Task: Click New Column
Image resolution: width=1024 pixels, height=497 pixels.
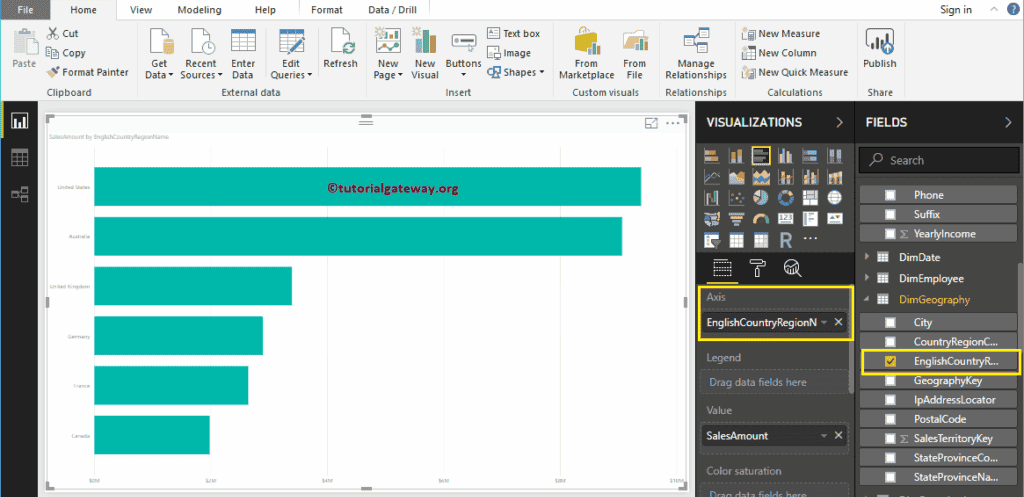Action: click(779, 53)
